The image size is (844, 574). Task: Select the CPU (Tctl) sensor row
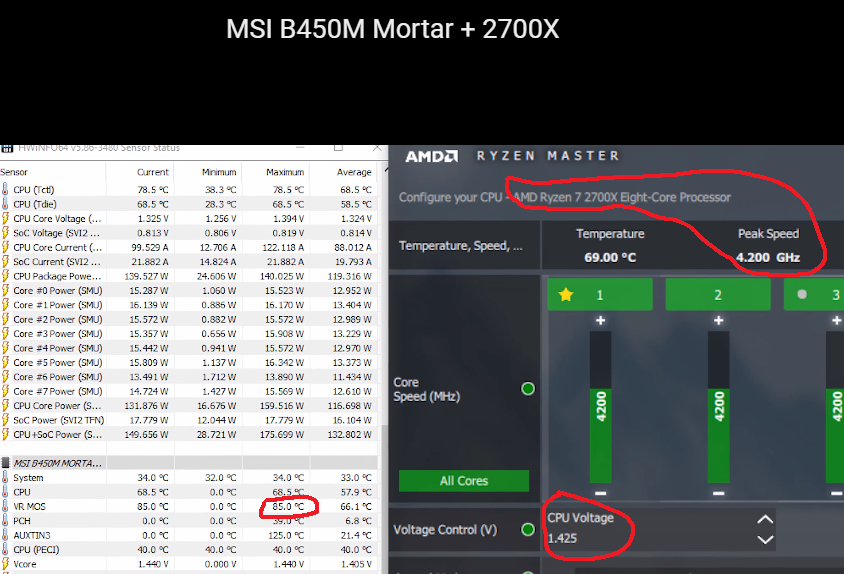tap(188, 190)
